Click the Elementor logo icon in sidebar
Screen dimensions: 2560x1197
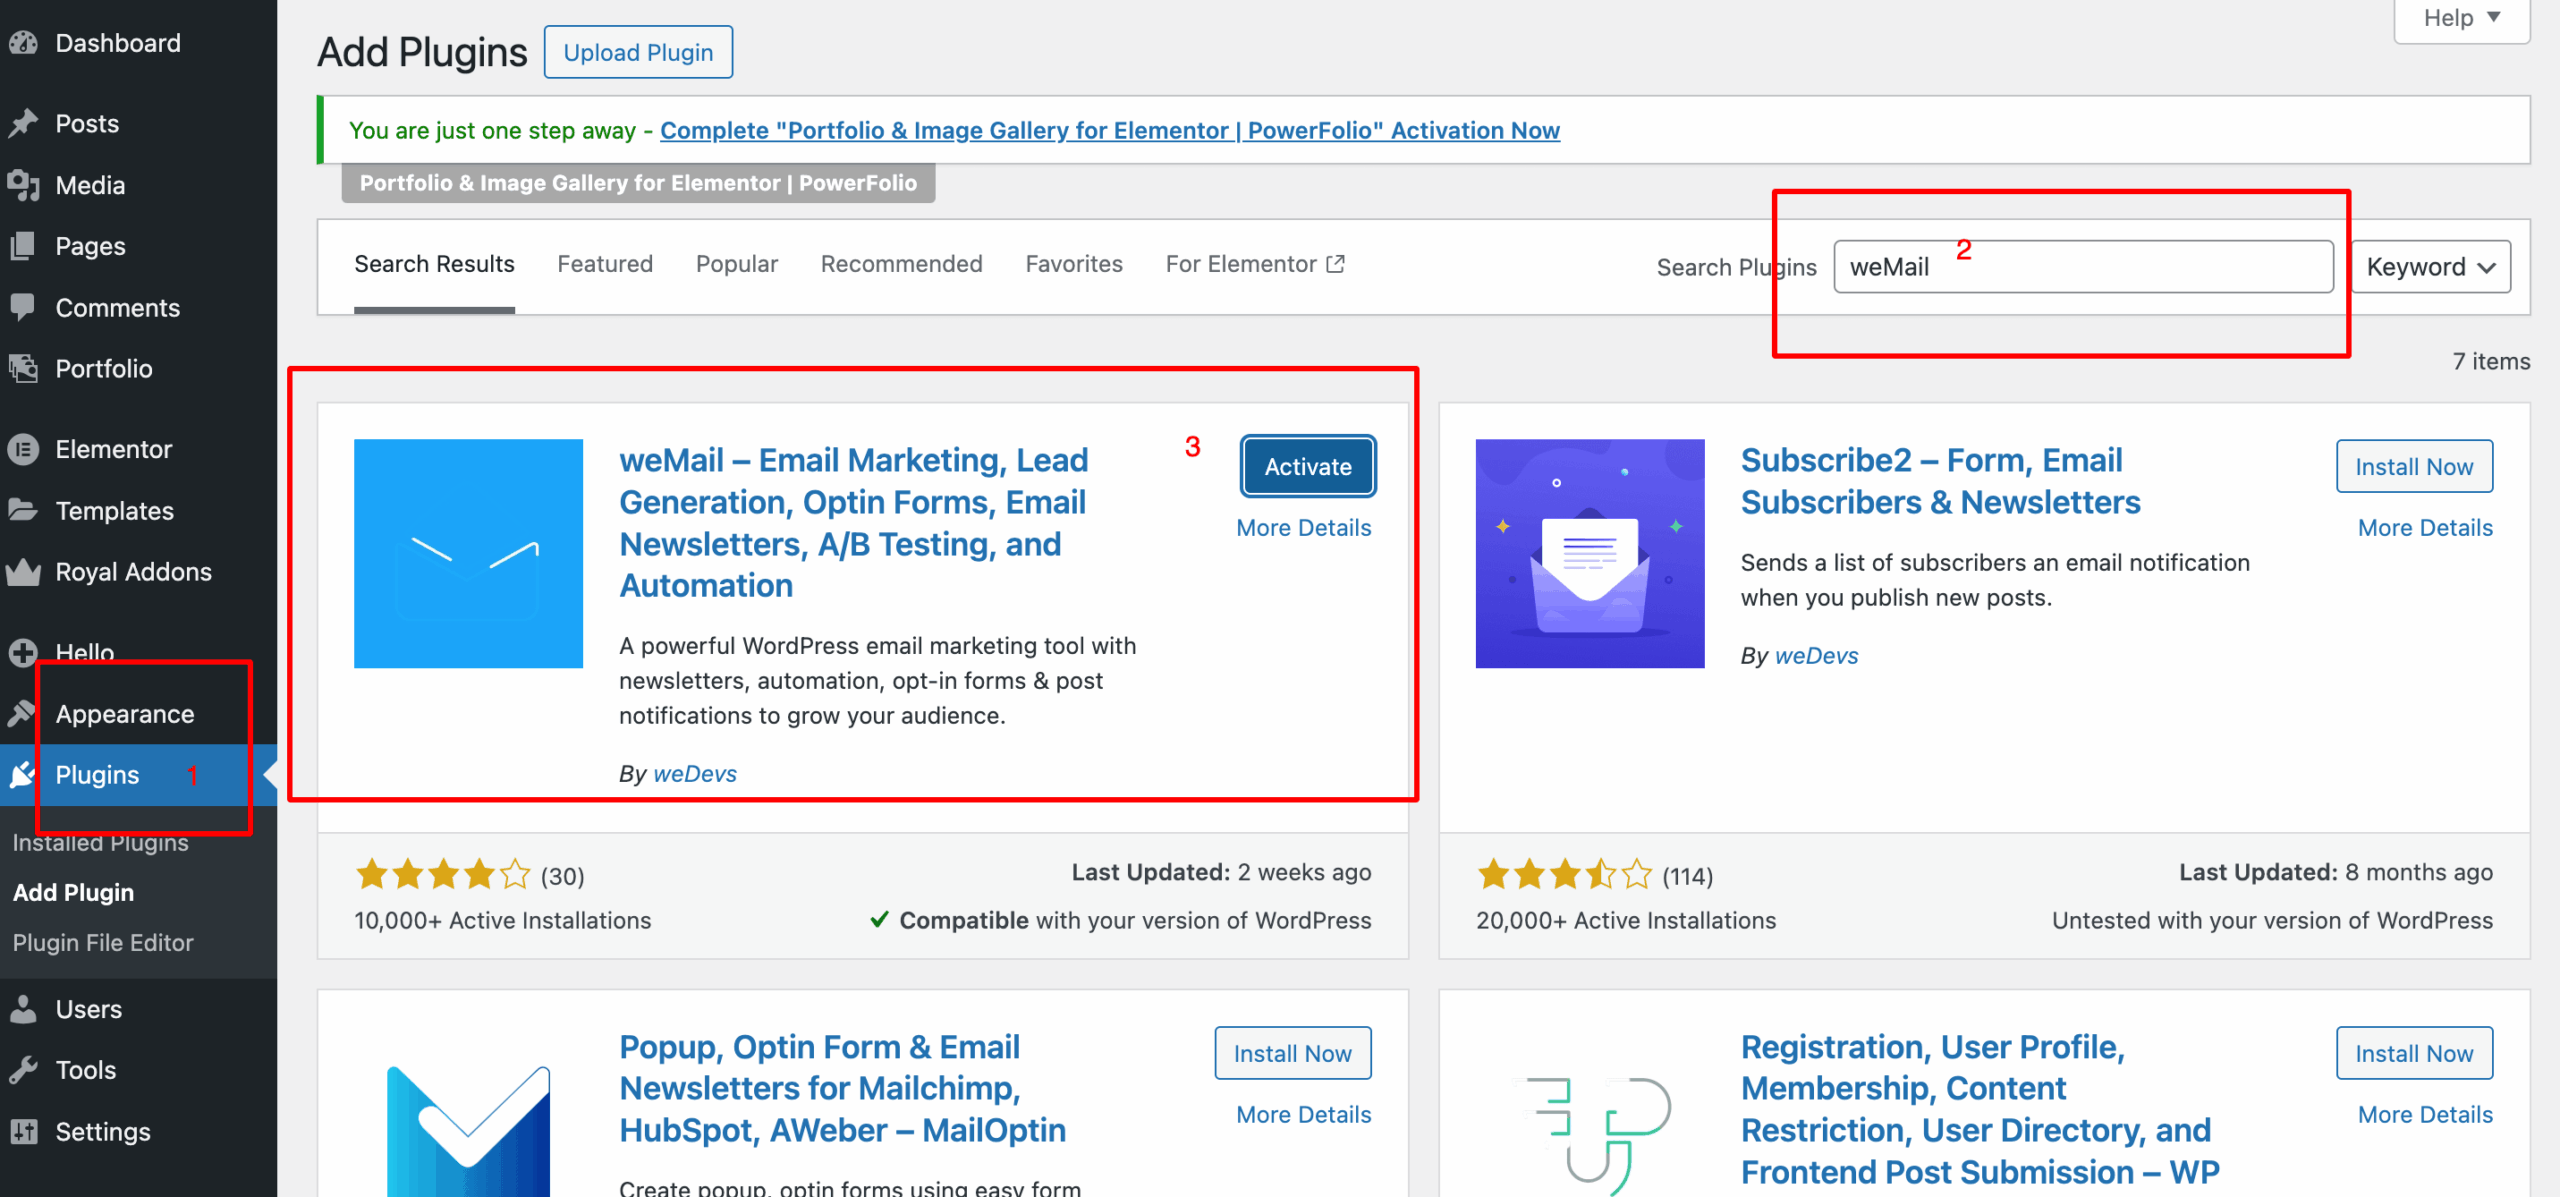(x=23, y=449)
